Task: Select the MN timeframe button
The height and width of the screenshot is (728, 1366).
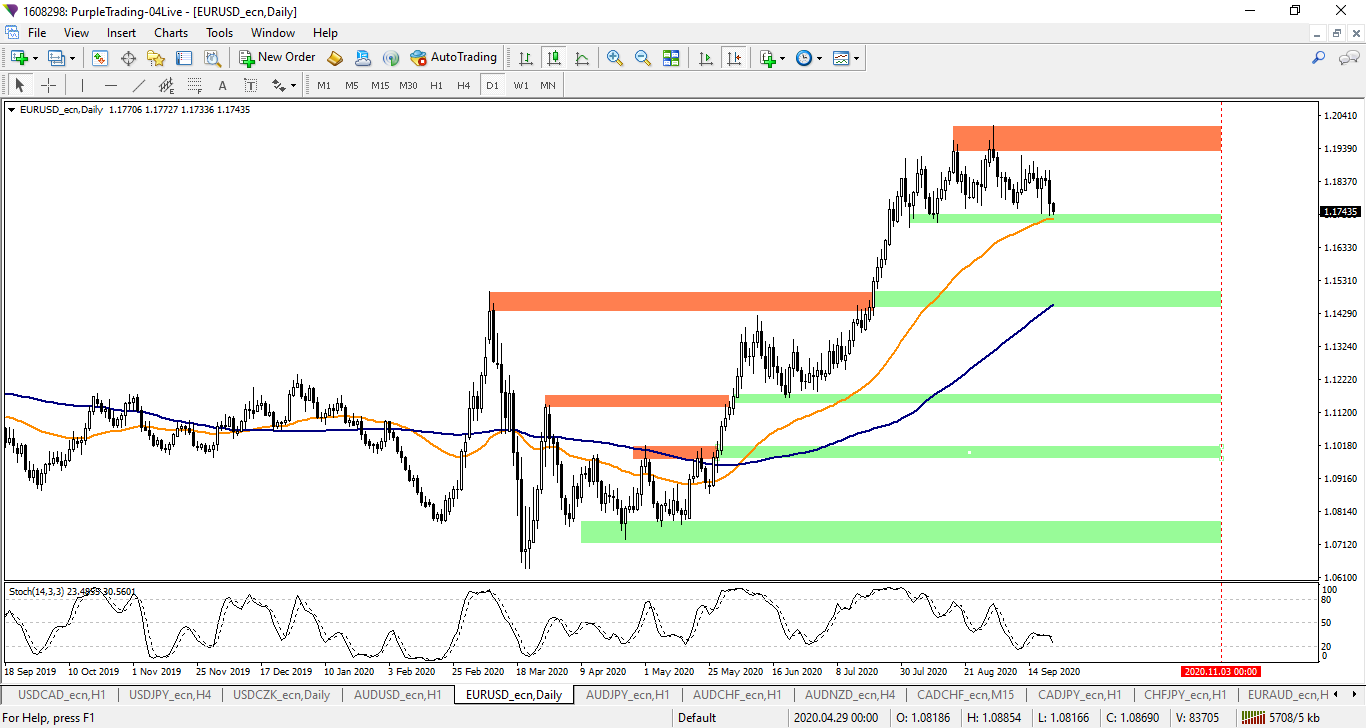Action: pos(548,85)
